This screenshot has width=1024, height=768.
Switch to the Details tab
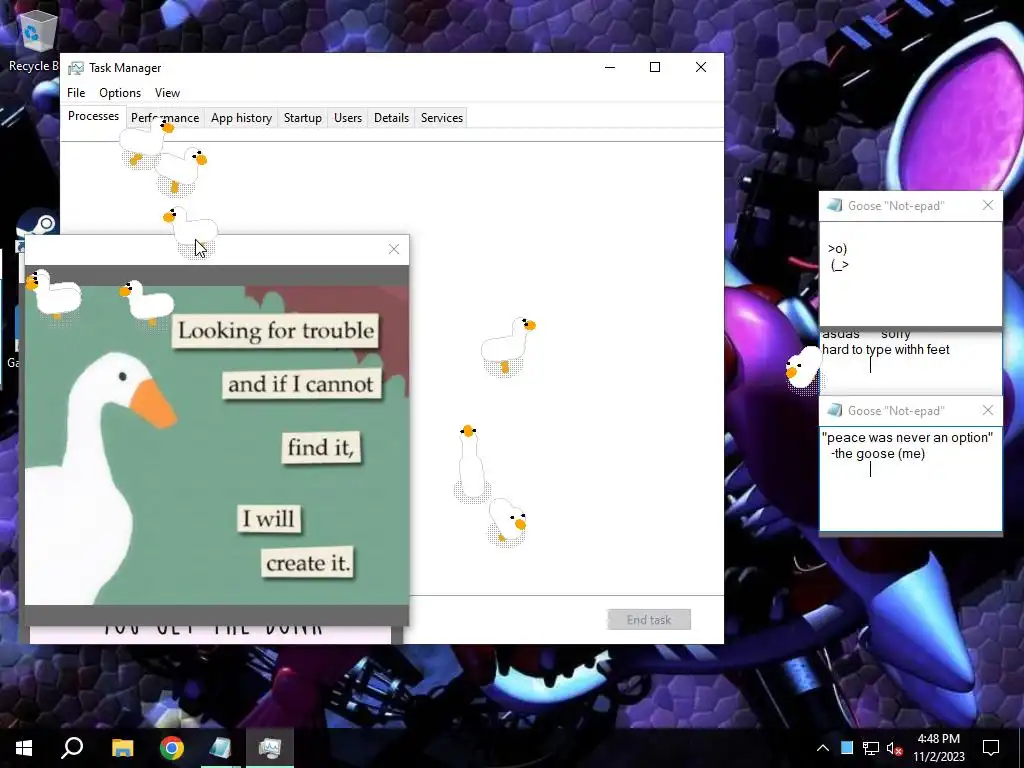click(x=391, y=118)
